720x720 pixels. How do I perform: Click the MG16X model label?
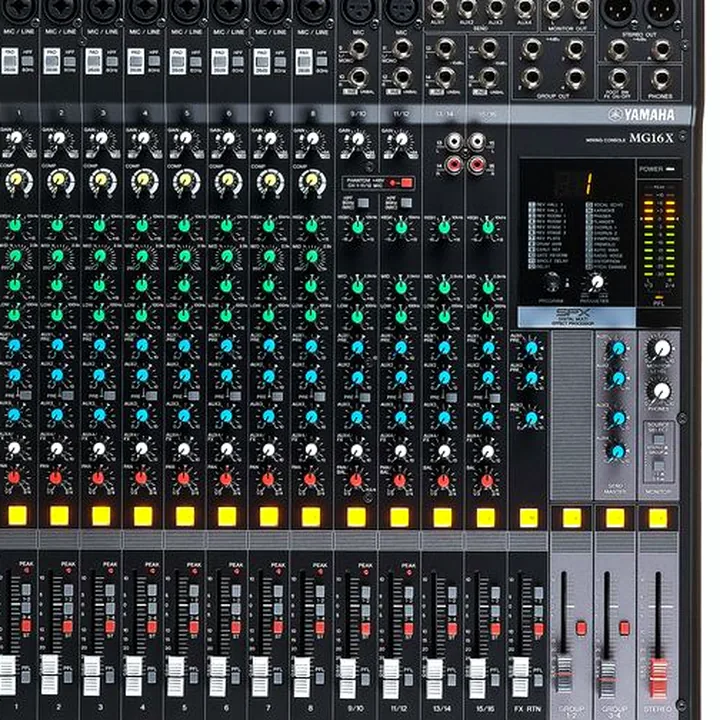click(x=651, y=138)
